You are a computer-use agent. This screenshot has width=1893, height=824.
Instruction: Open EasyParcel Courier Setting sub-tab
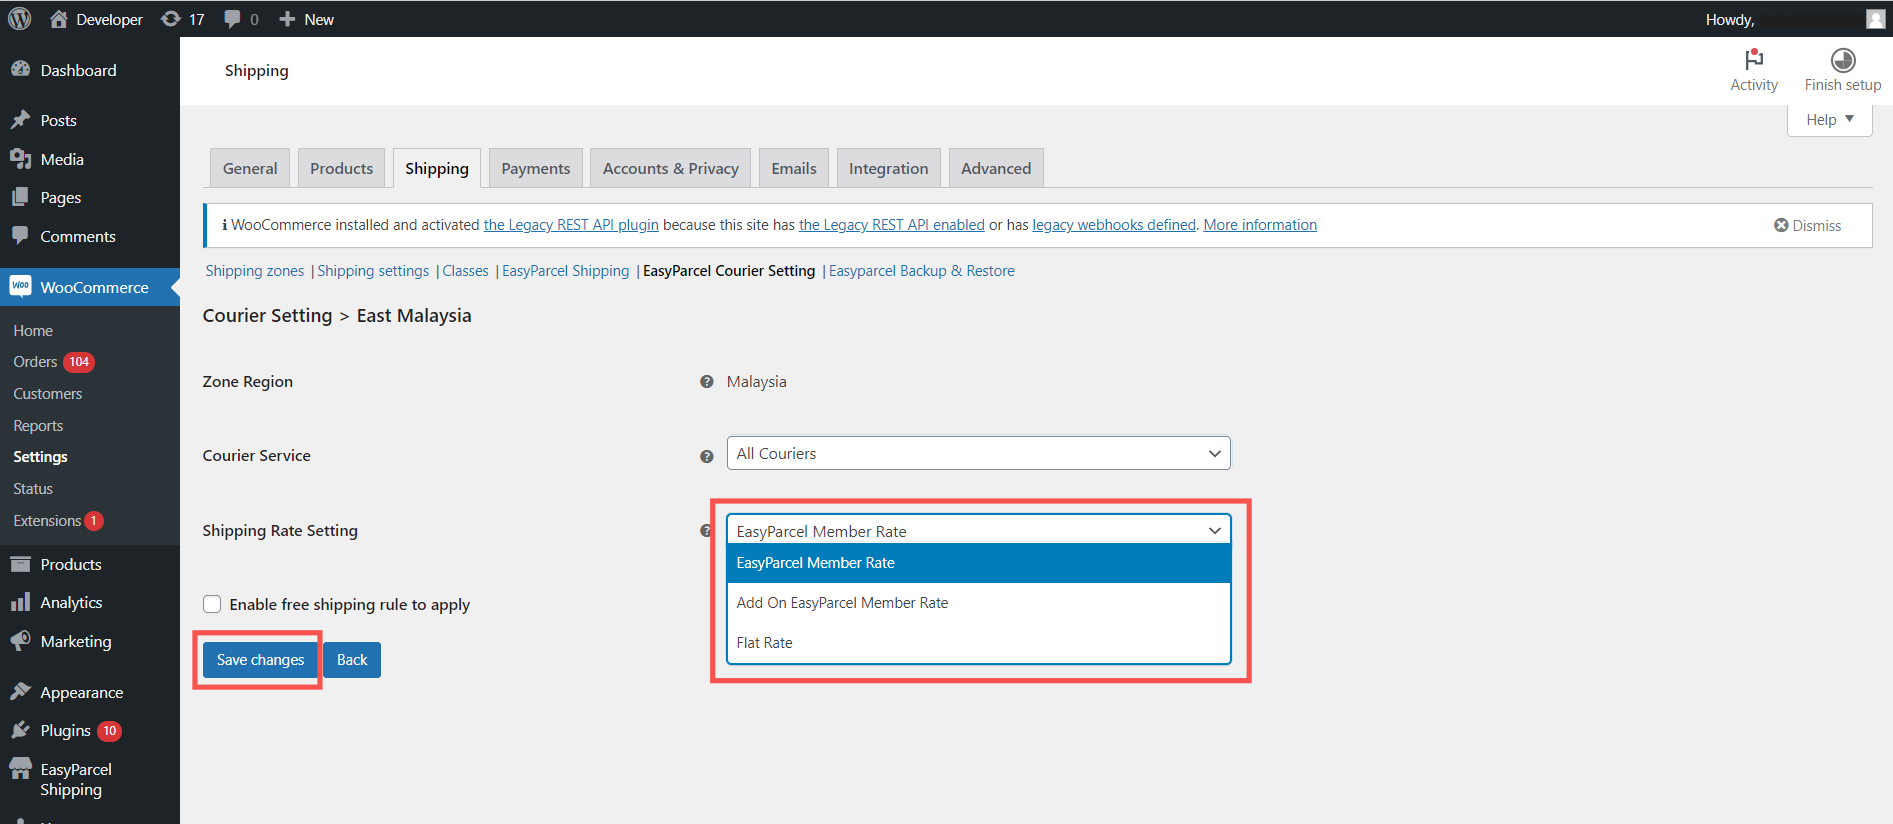click(729, 271)
